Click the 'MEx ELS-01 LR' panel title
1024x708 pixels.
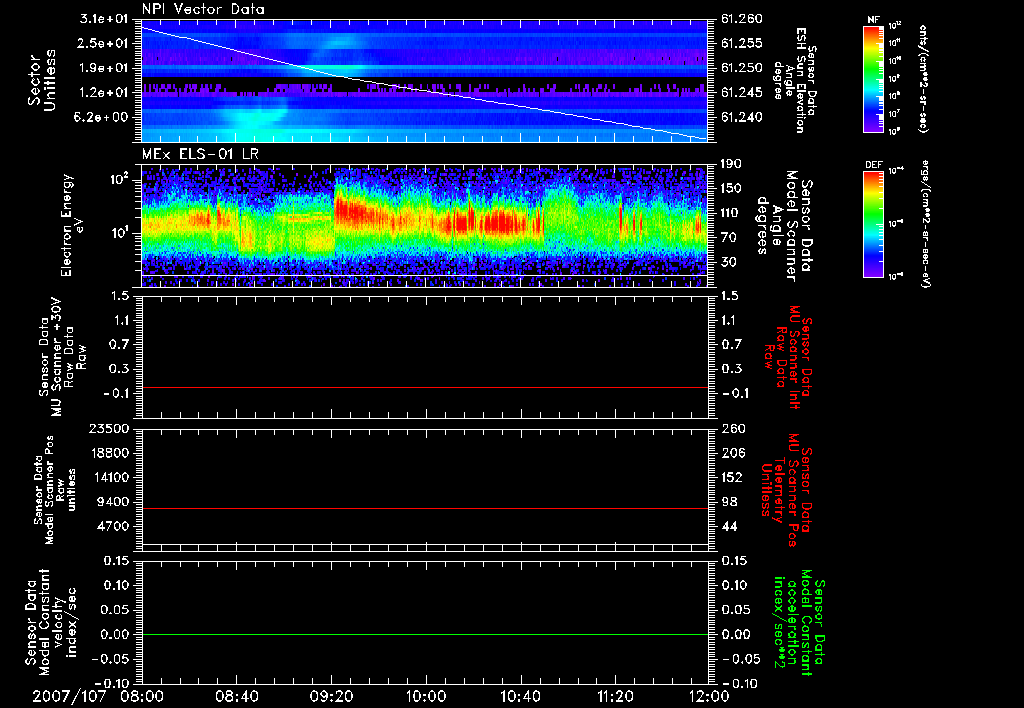coord(200,154)
